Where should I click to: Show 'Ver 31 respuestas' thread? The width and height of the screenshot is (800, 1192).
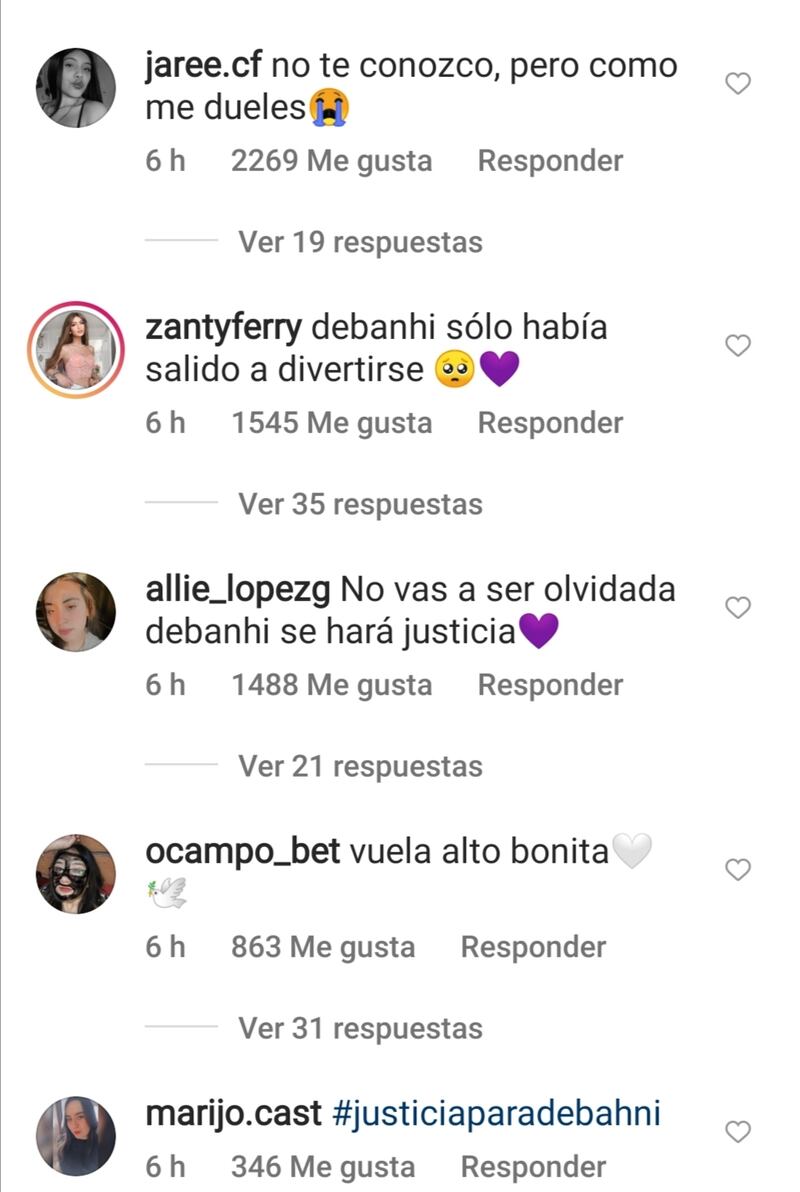click(x=360, y=1029)
